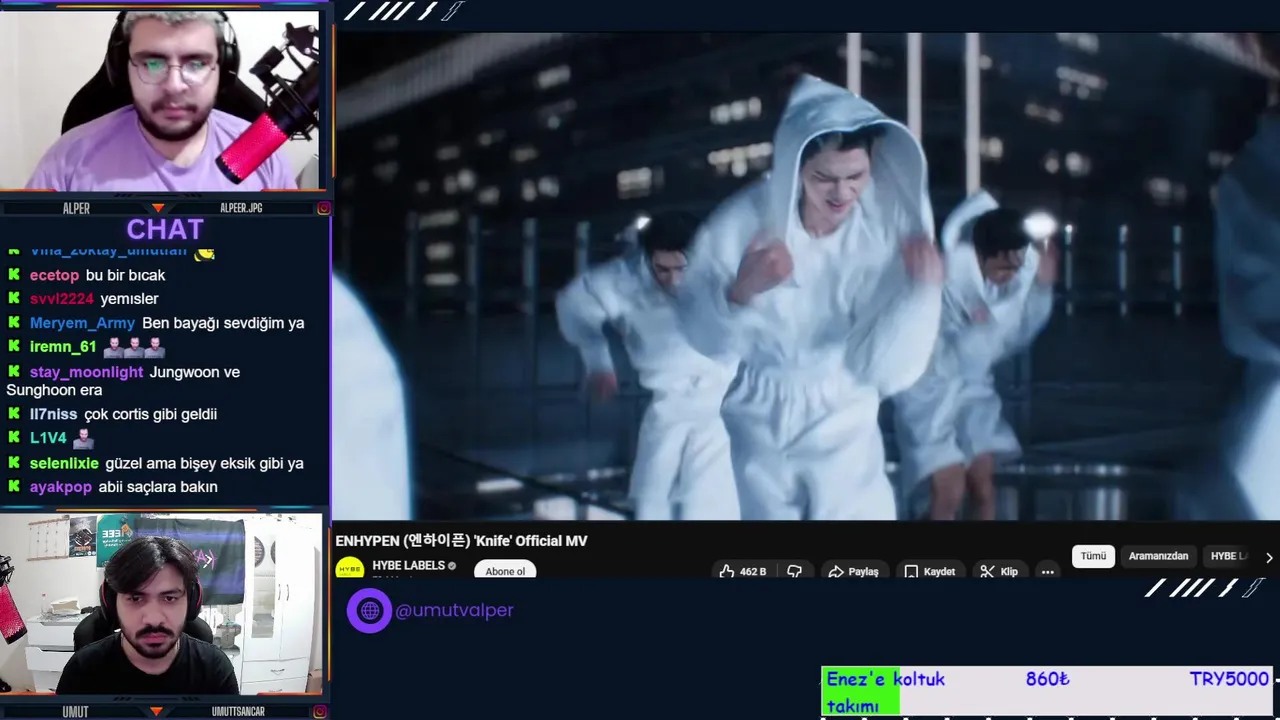
Task: Open the HYBE LABELS channel name link
Action: tap(408, 566)
